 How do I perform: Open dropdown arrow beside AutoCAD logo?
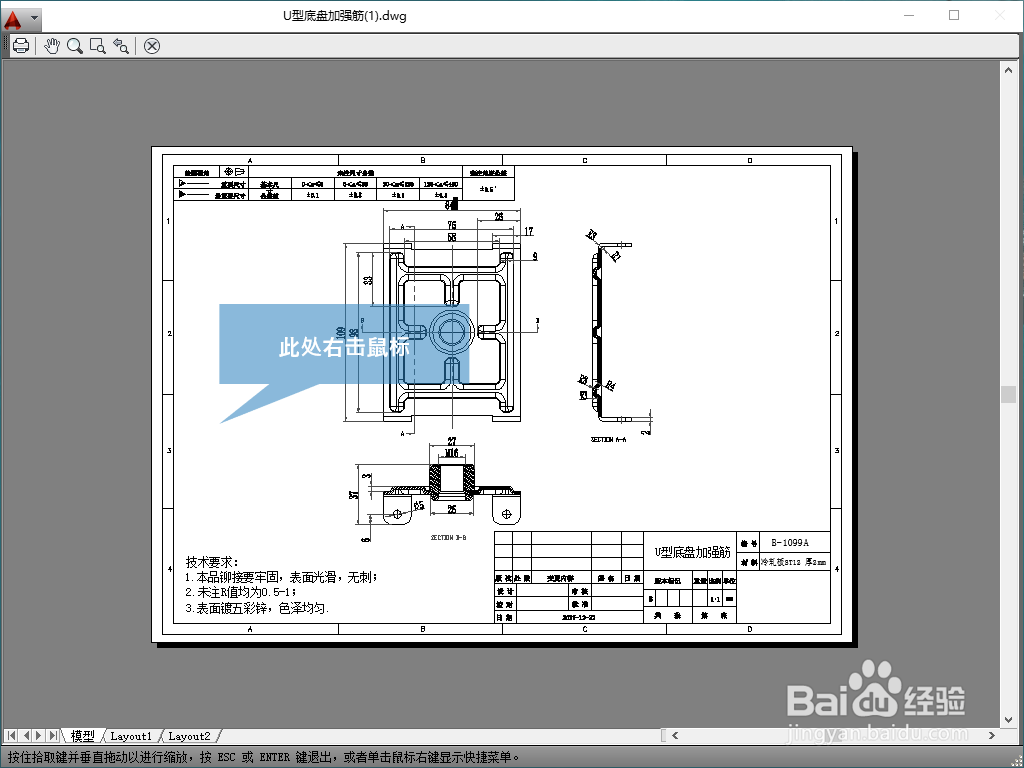tap(35, 18)
